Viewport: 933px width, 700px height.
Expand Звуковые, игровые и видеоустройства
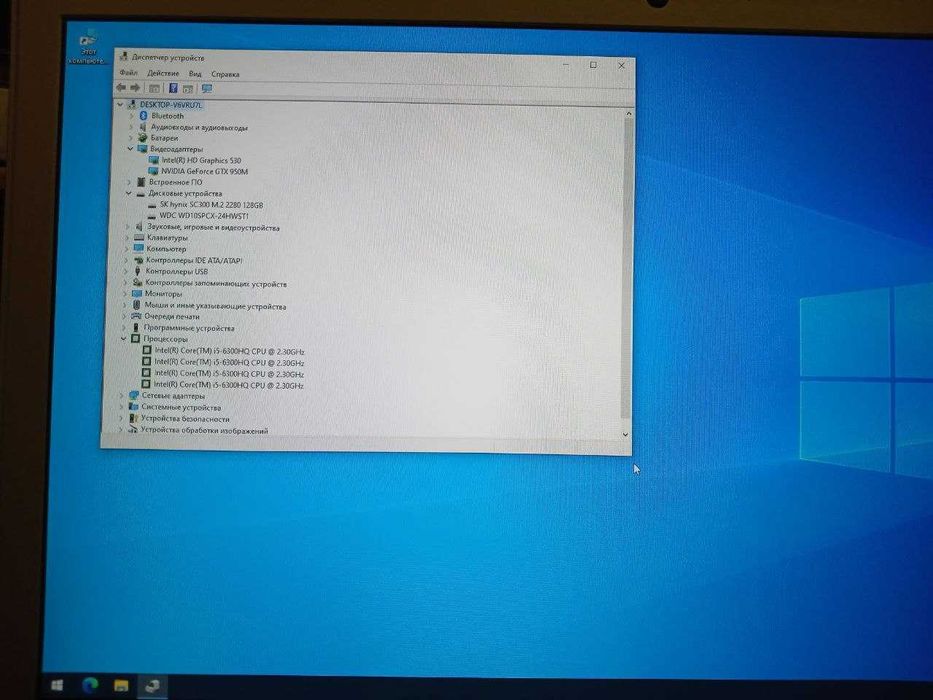[x=127, y=227]
